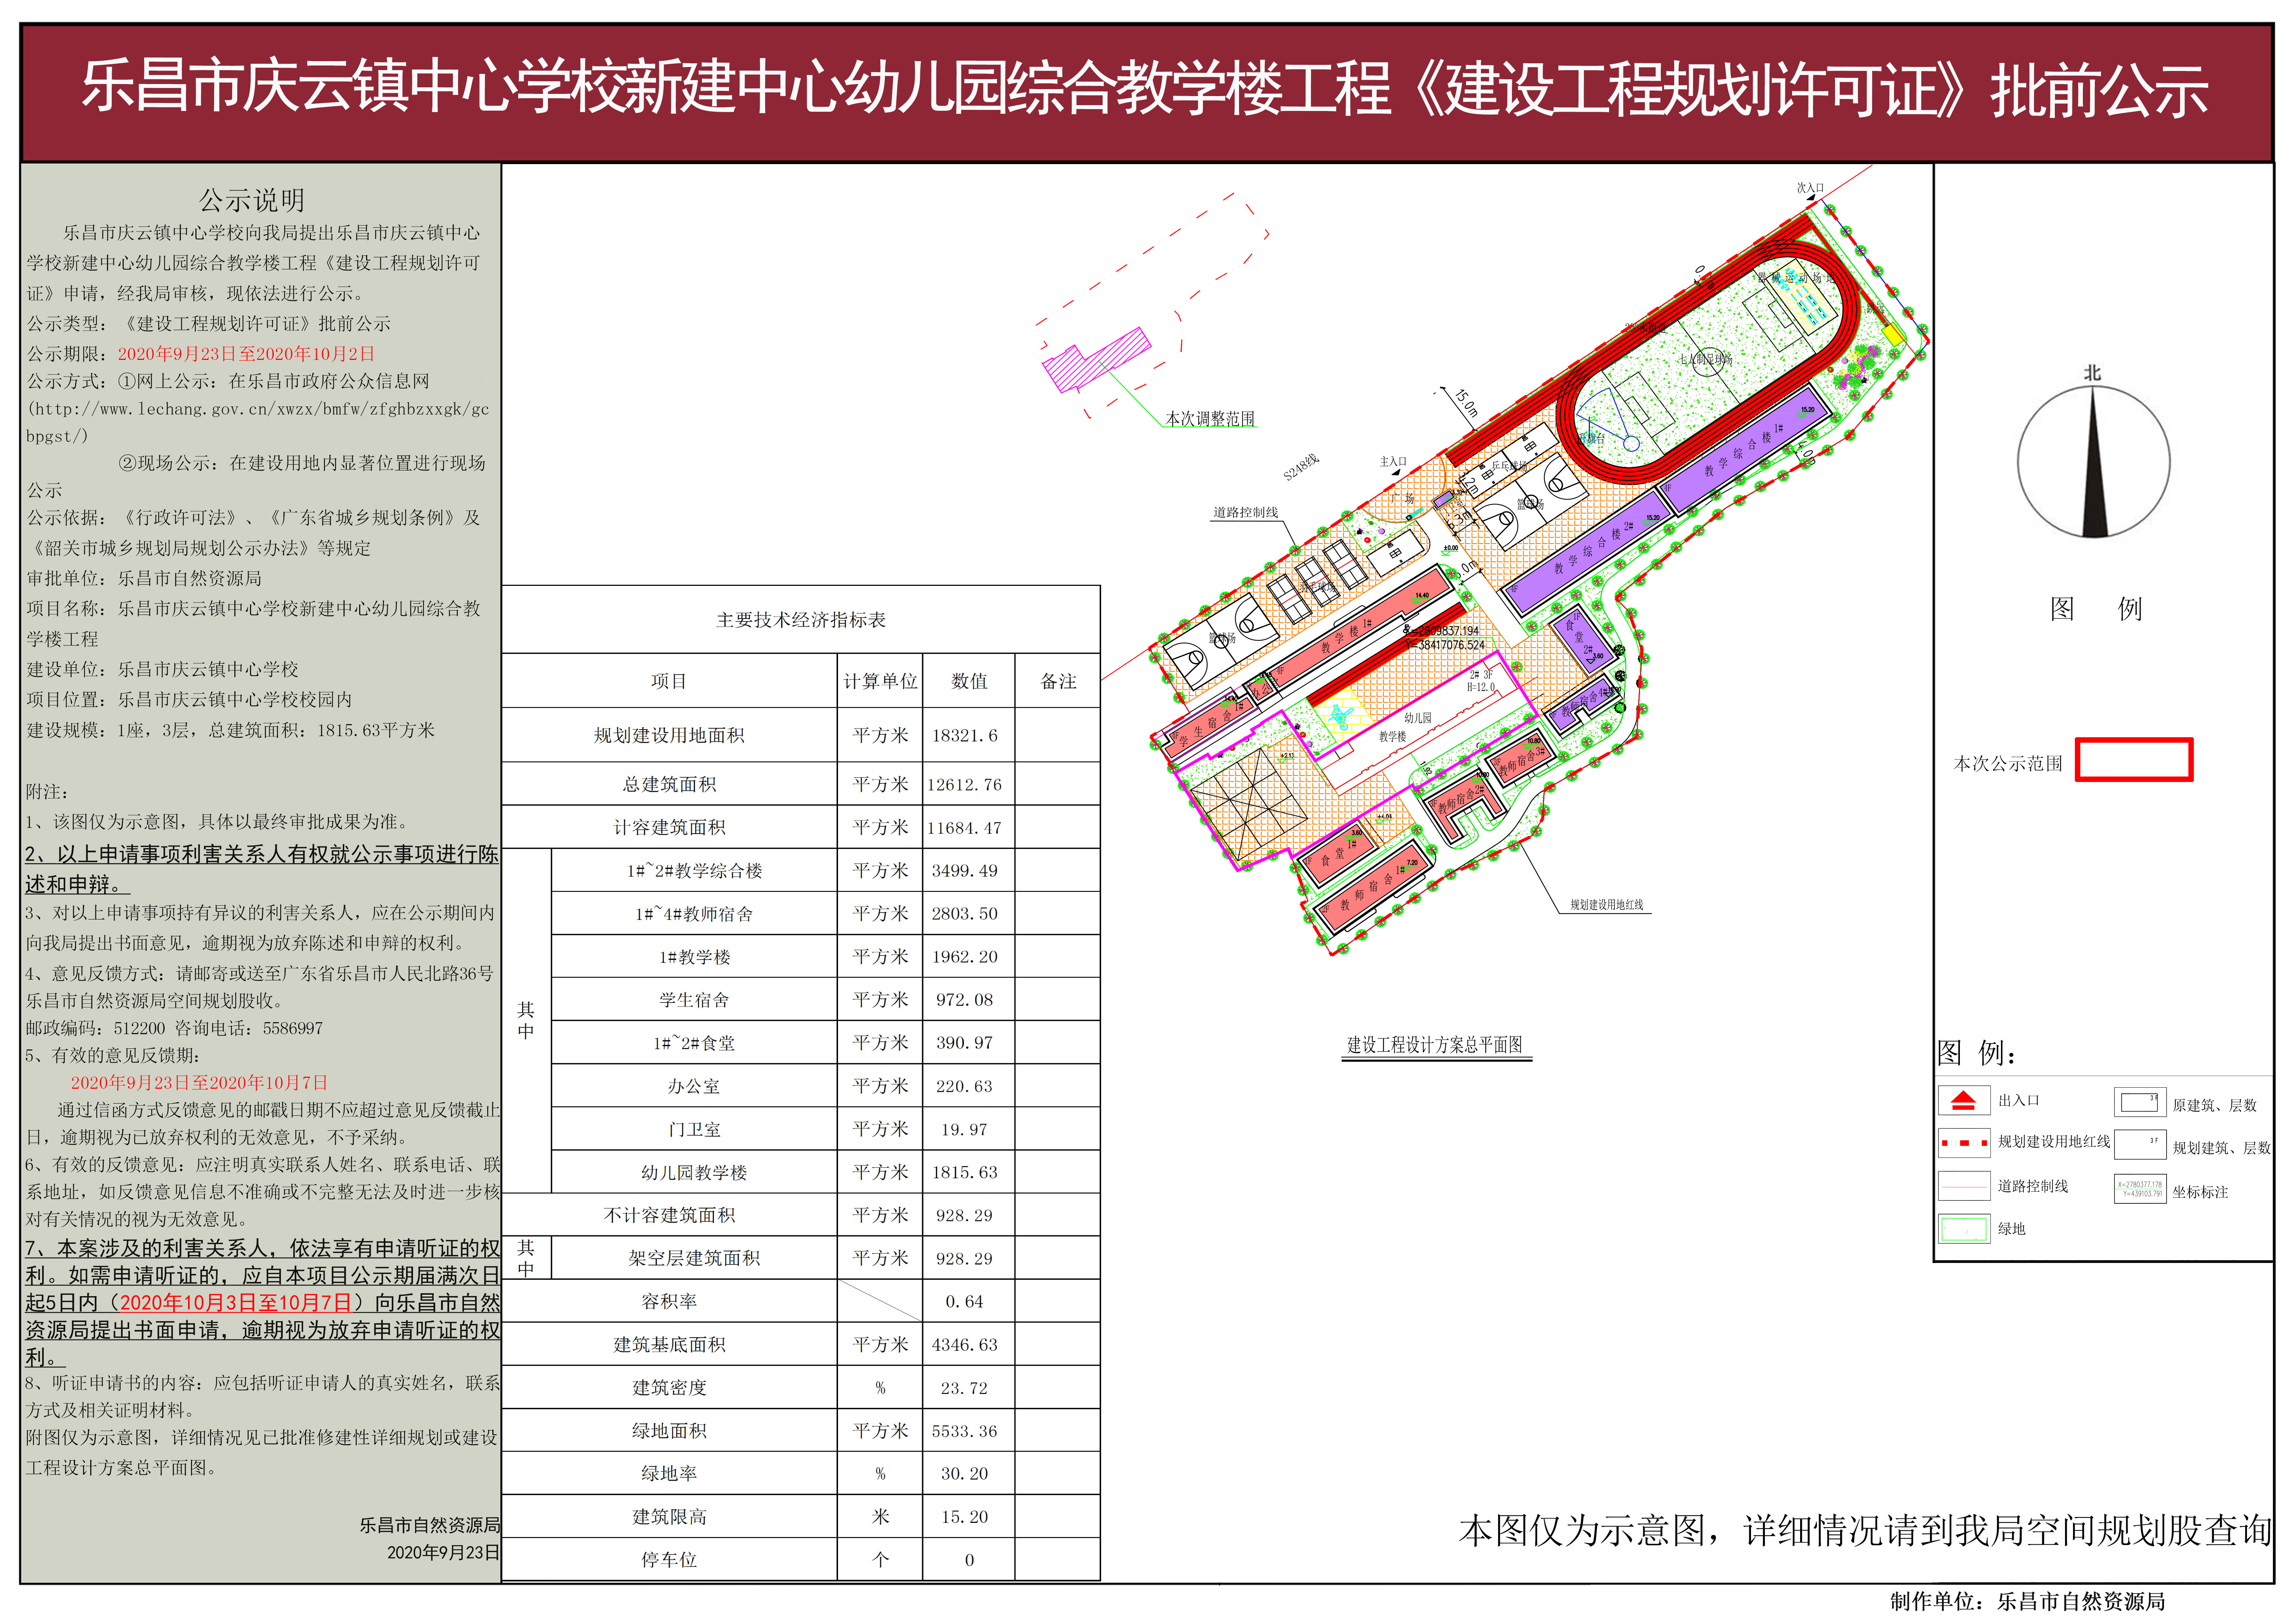Click the 建设工程设计方案总平面图 caption
This screenshot has height=1624, width=2295.
tap(1434, 1045)
